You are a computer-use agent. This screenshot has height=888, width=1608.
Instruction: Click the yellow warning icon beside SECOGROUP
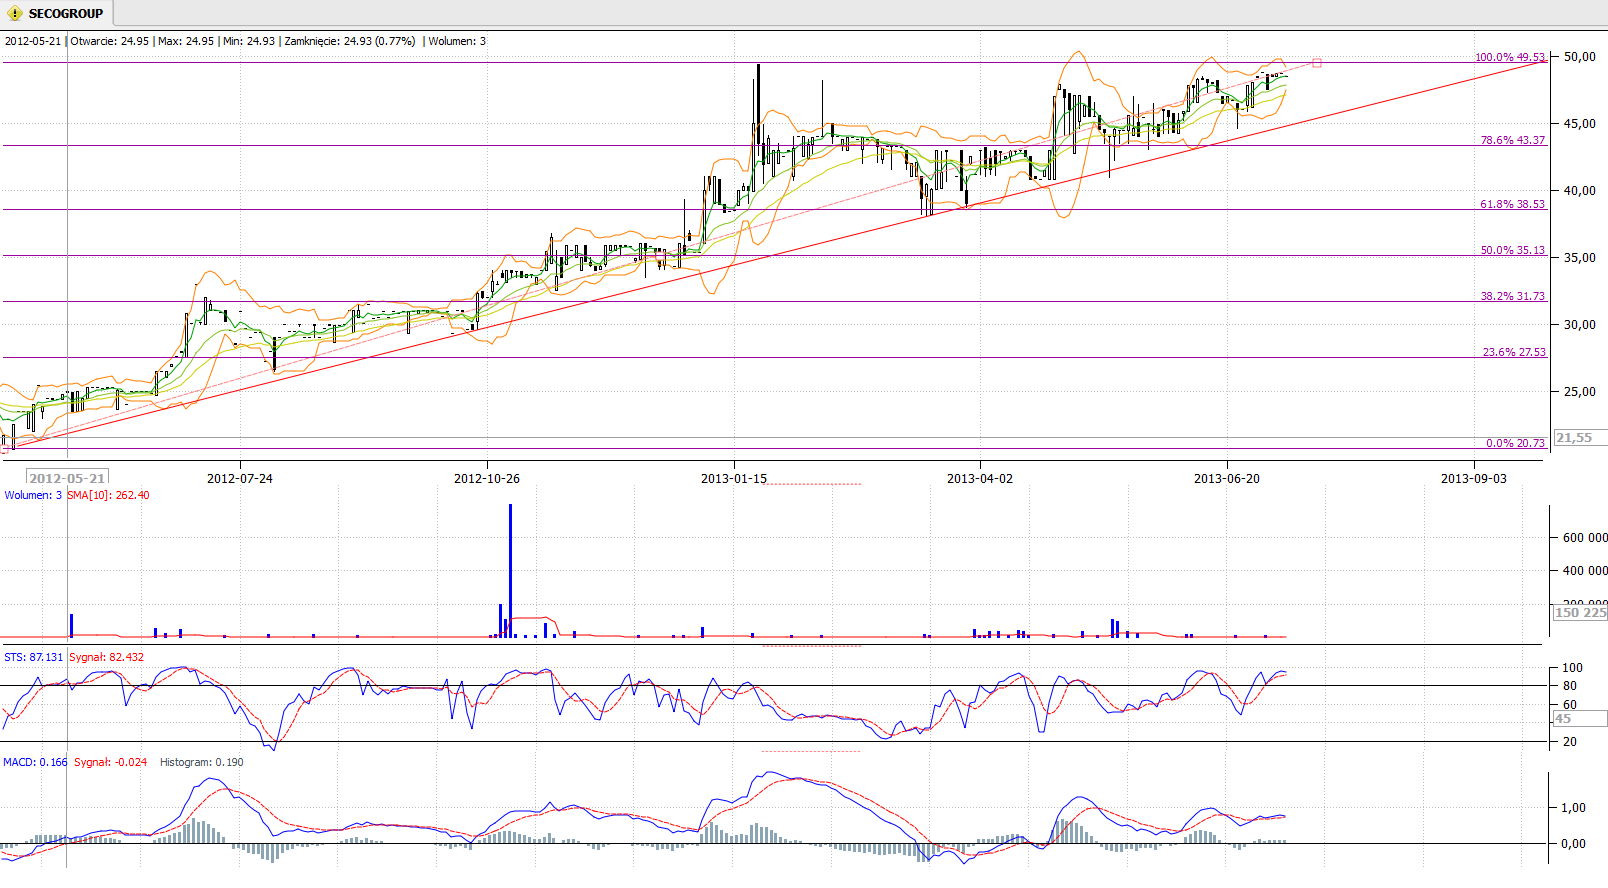point(15,13)
